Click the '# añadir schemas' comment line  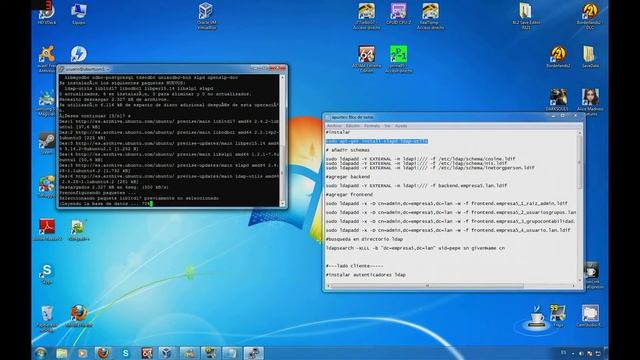(348, 150)
